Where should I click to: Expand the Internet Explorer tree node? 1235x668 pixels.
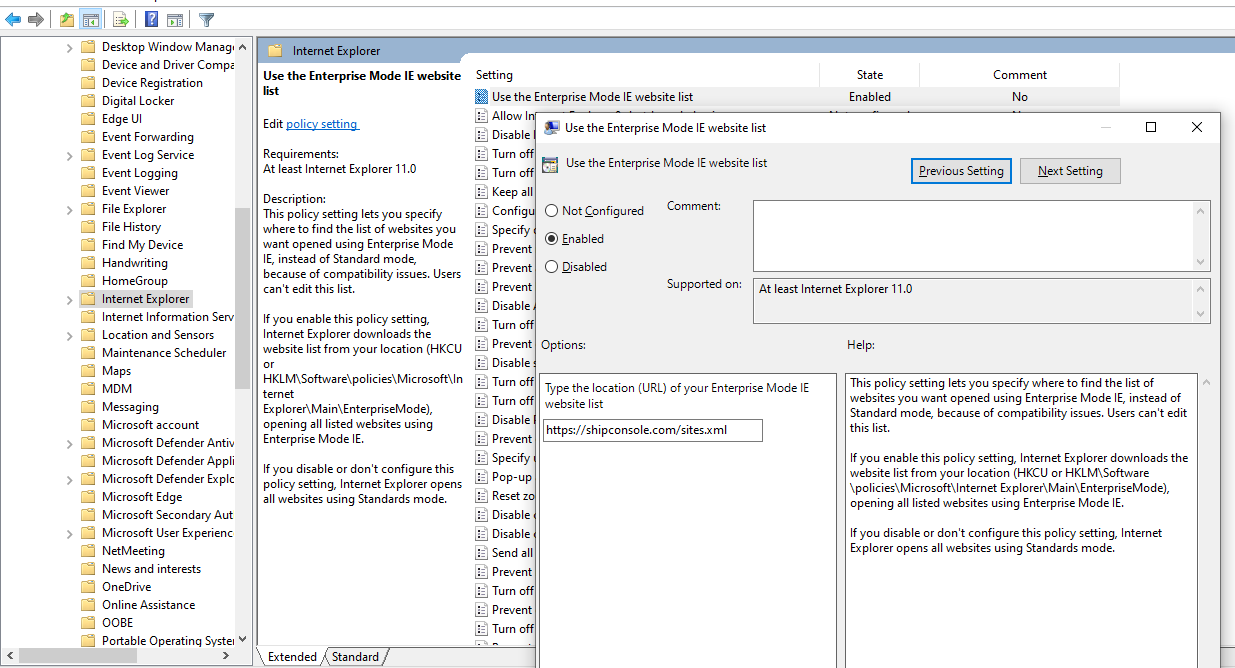tap(69, 299)
